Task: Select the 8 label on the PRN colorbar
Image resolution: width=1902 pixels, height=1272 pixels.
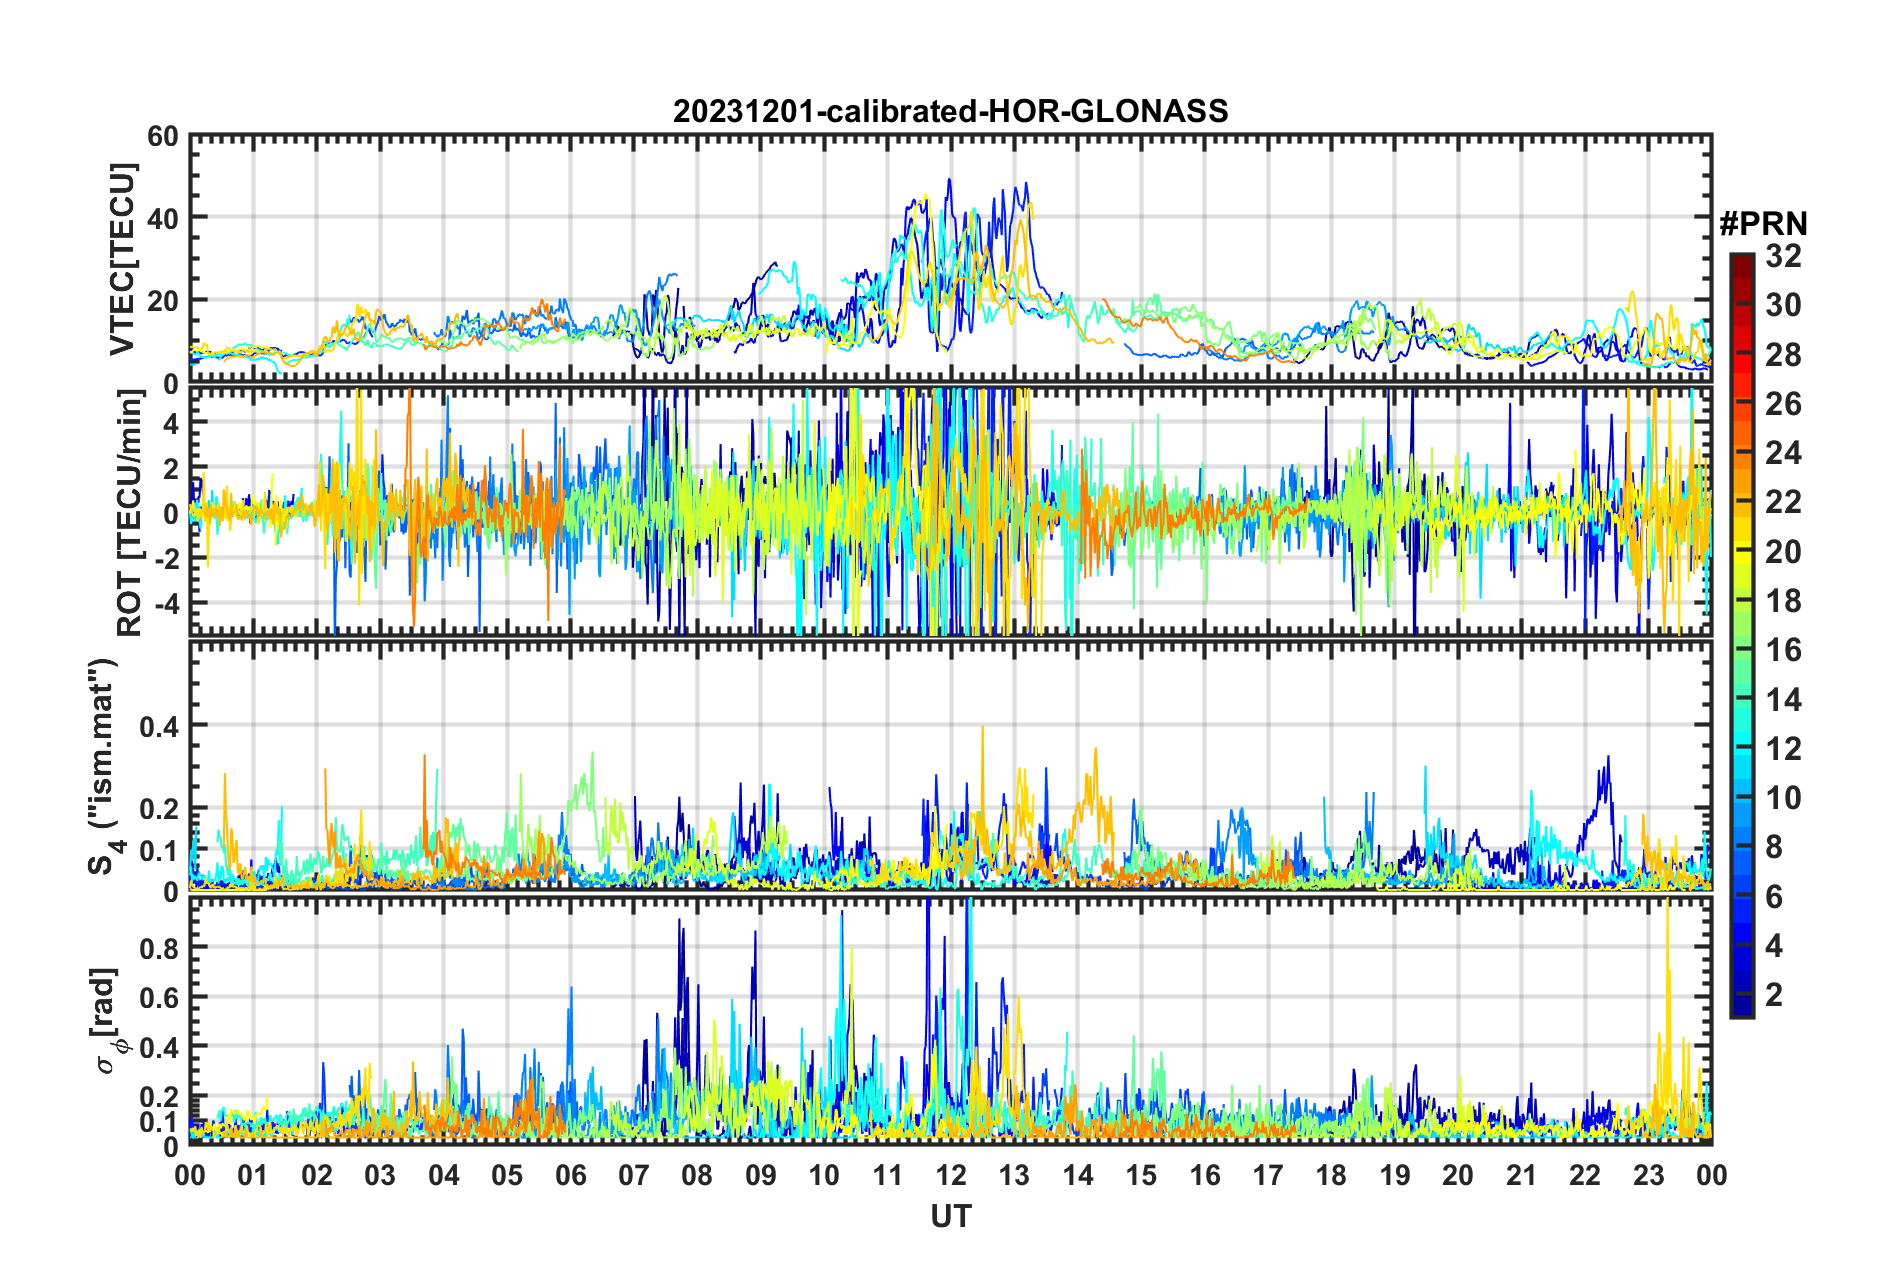Action: 1774,847
